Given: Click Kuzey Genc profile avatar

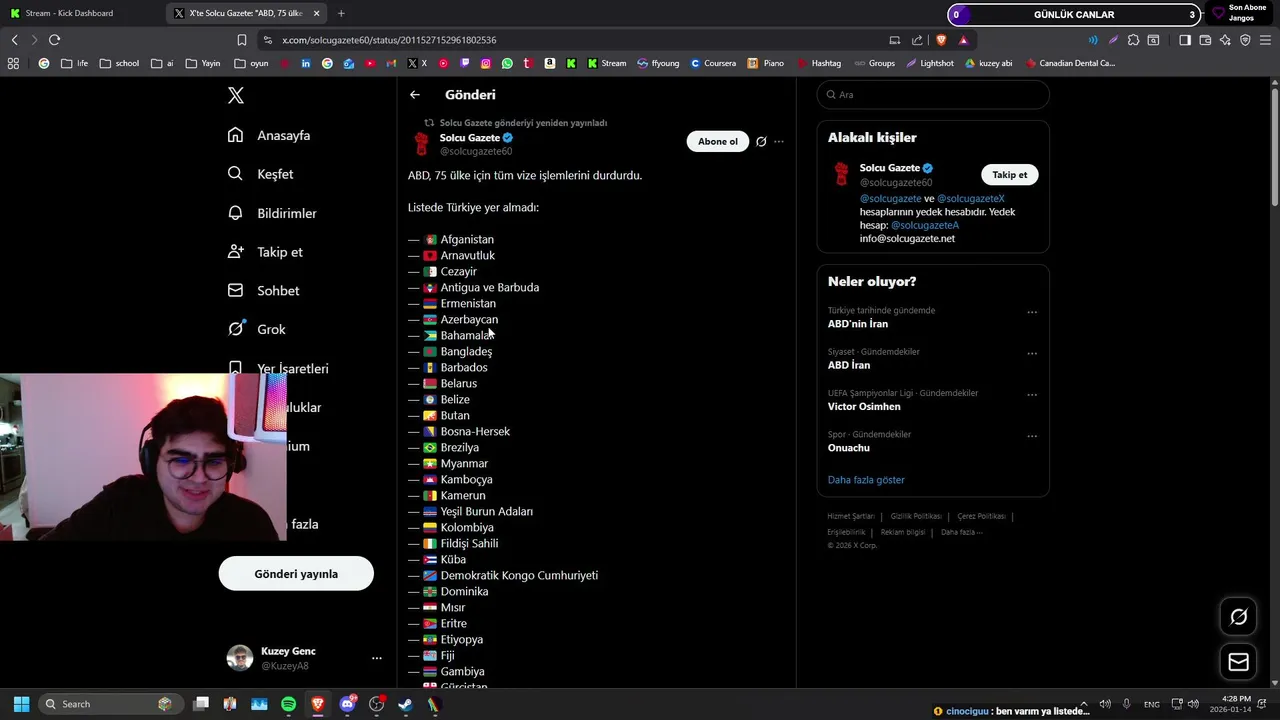Looking at the screenshot, I should 240,658.
